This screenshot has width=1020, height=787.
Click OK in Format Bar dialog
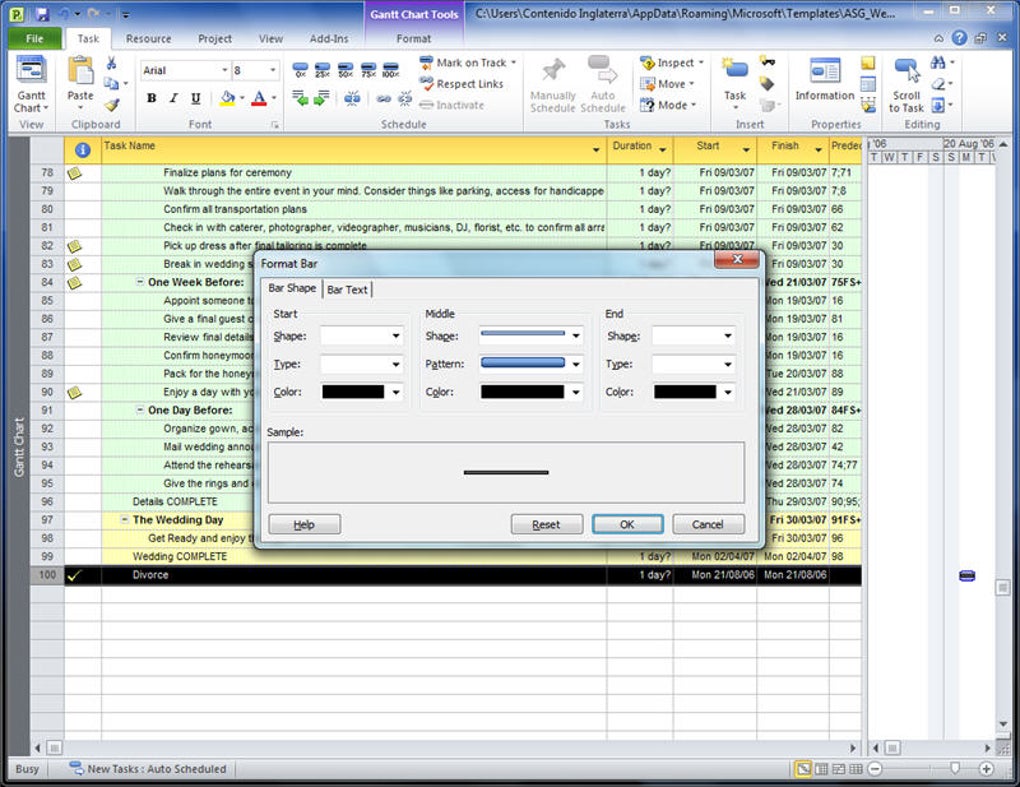627,524
